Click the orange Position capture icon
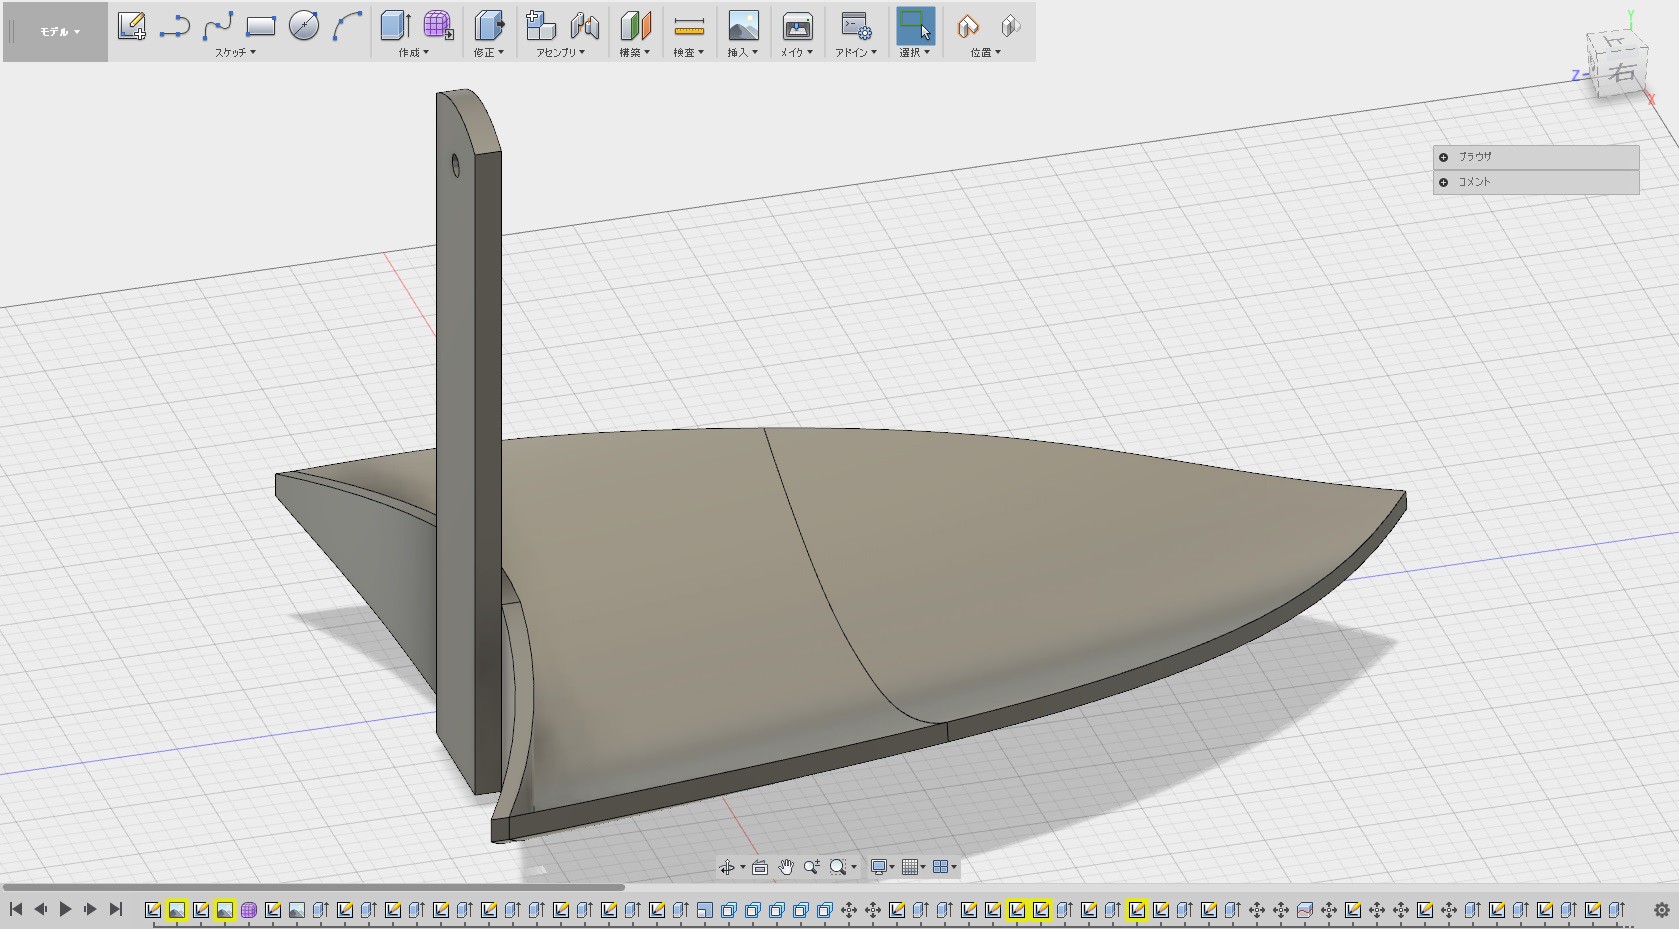Screen dimensions: 1679x929 click(967, 26)
